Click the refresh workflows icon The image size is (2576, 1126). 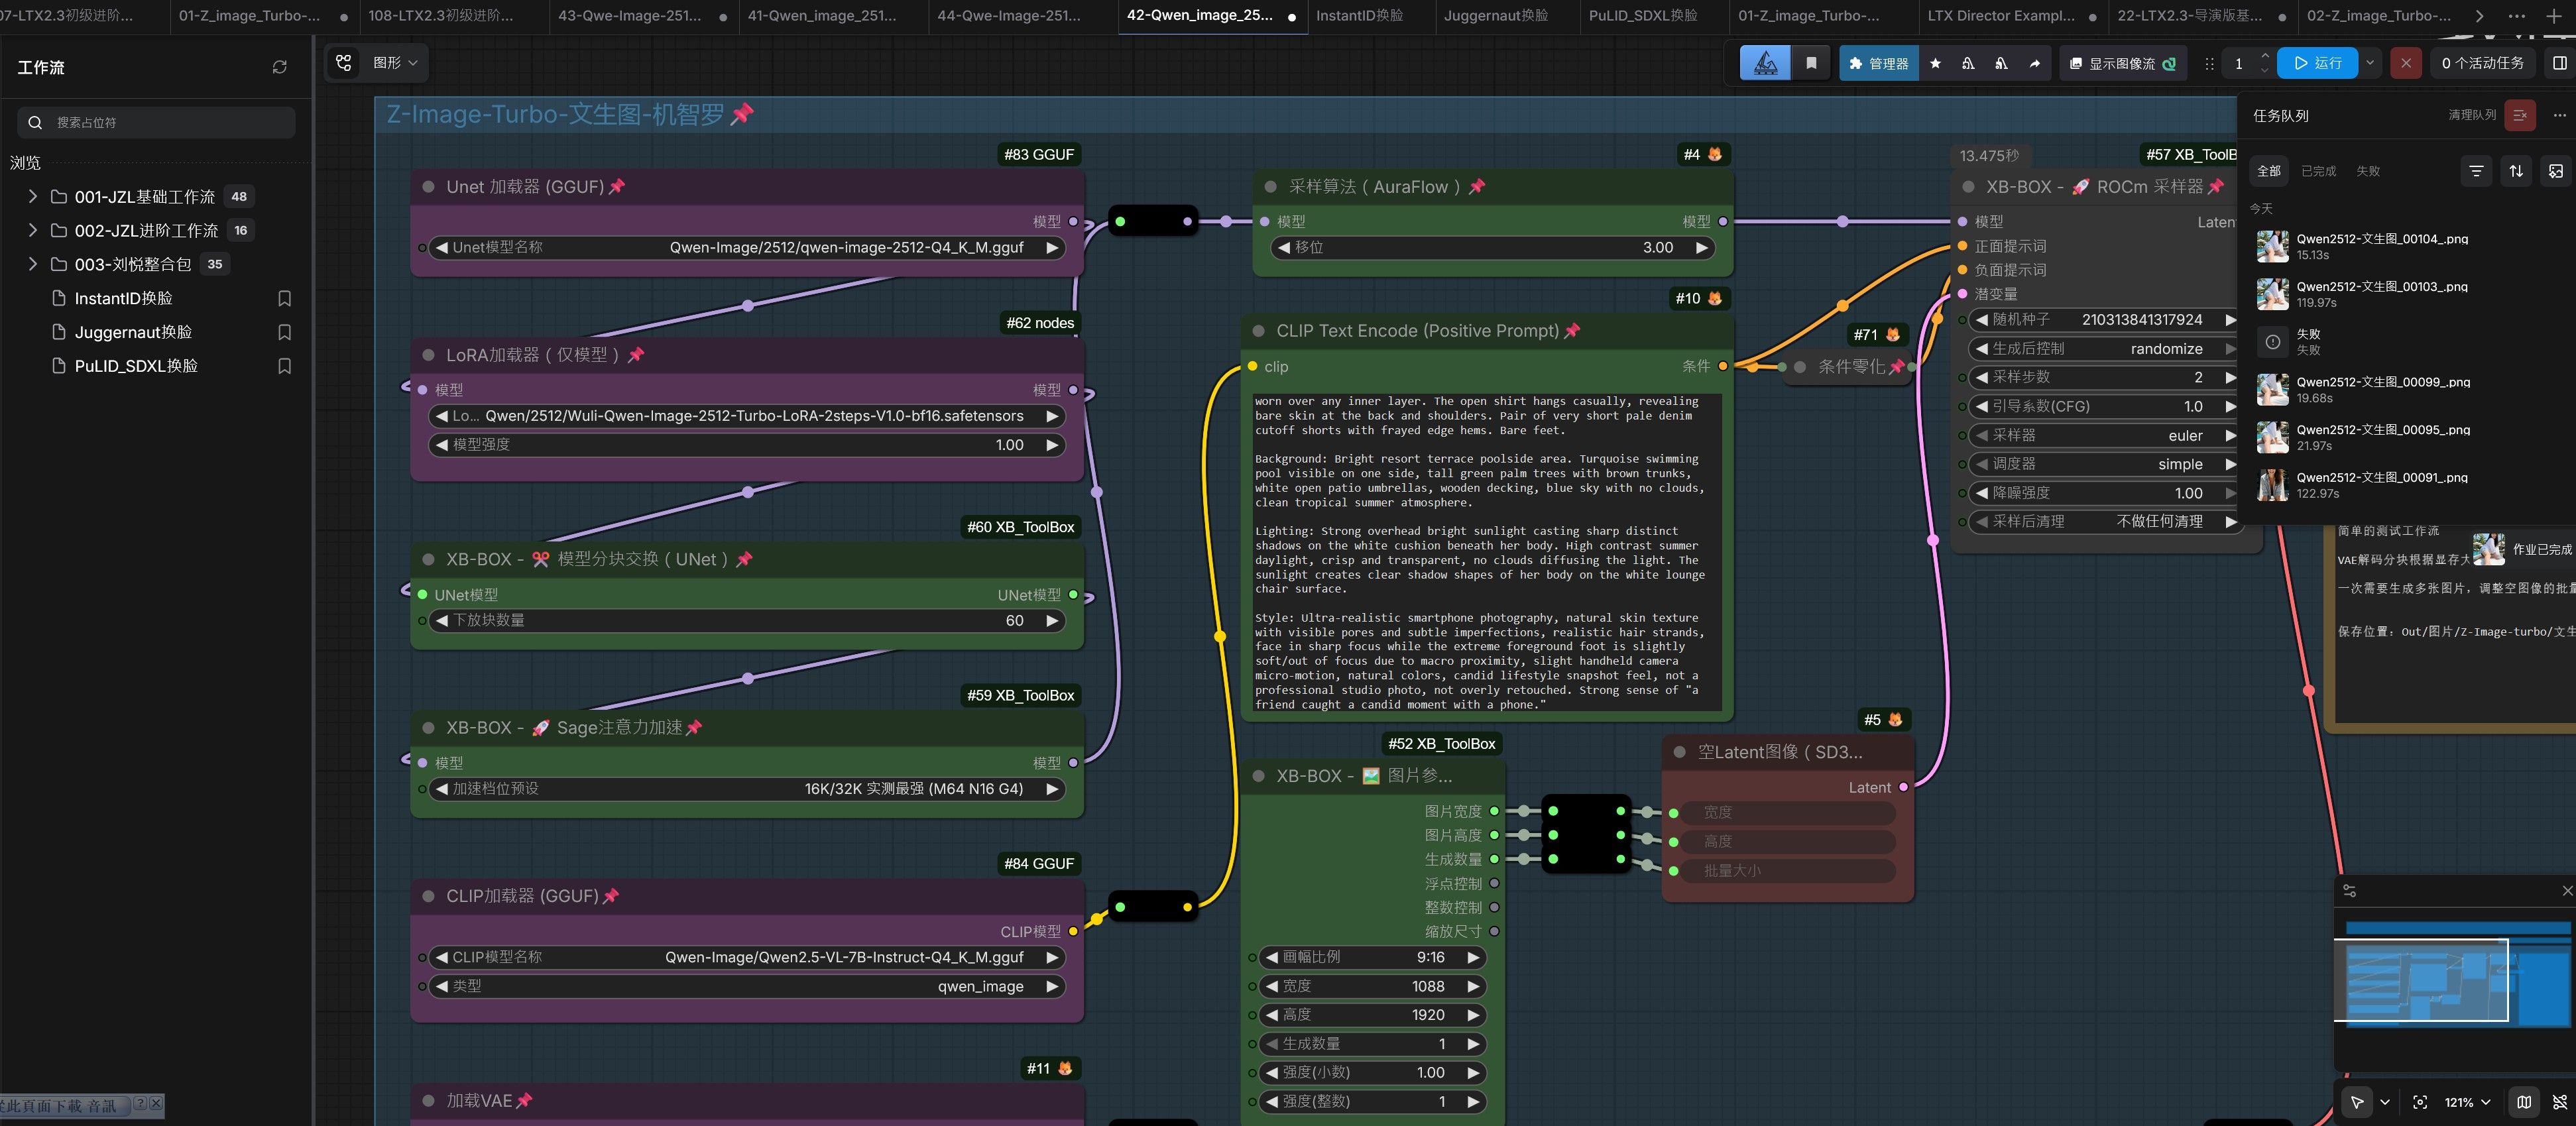point(280,67)
